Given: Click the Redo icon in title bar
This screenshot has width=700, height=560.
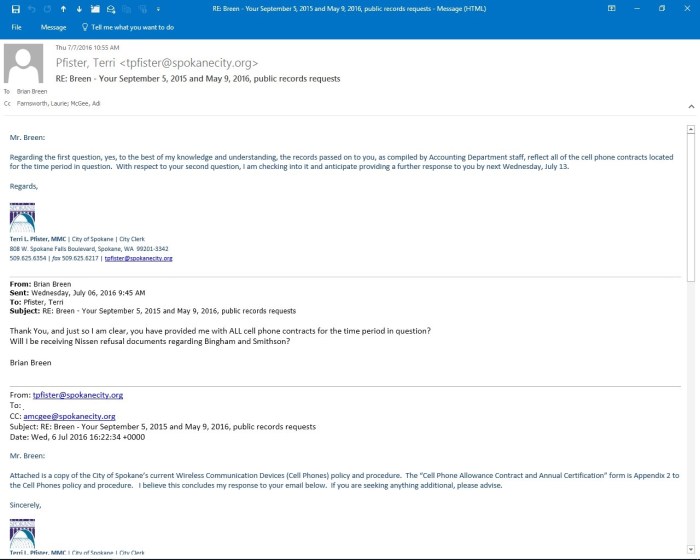Looking at the screenshot, I should (46, 9).
